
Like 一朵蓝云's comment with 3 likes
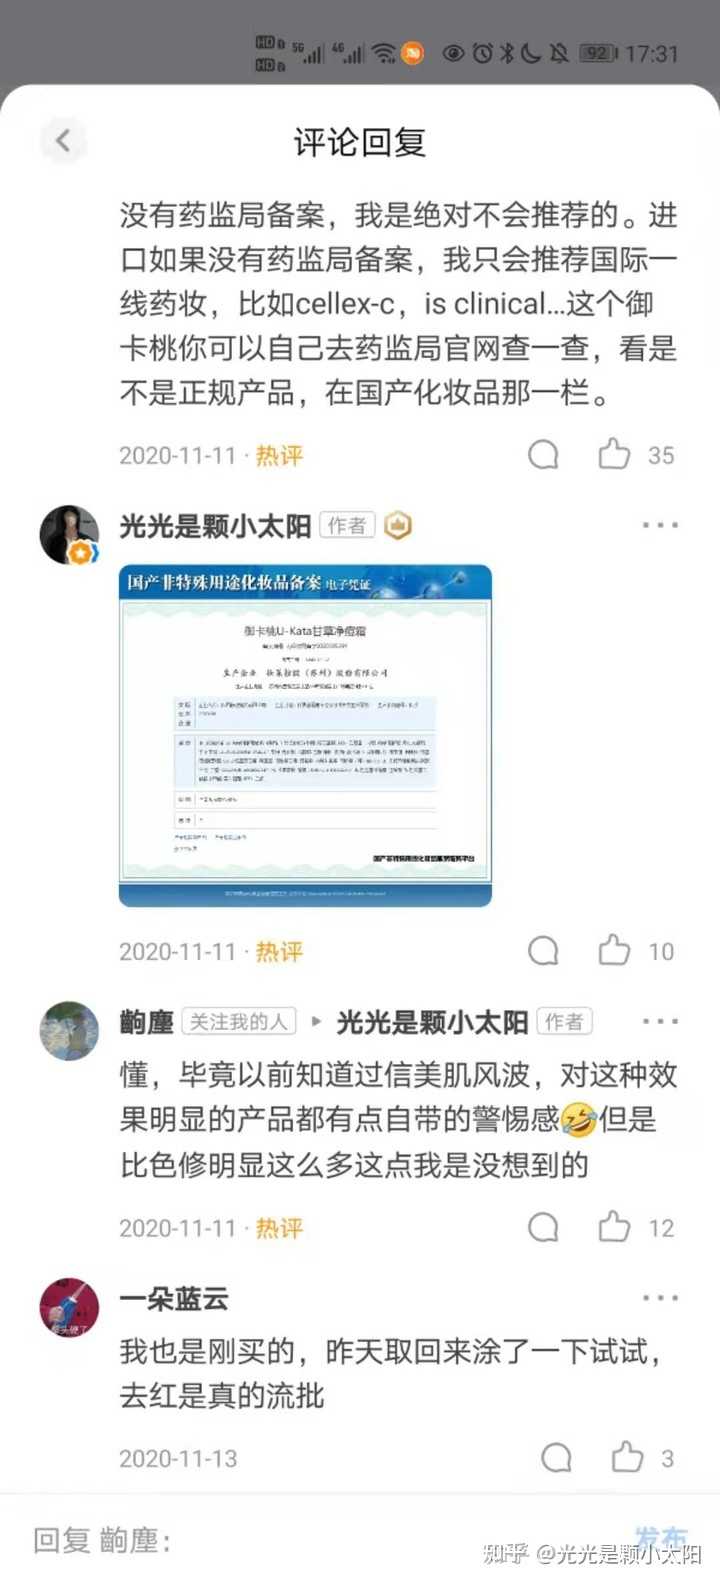[627, 1457]
